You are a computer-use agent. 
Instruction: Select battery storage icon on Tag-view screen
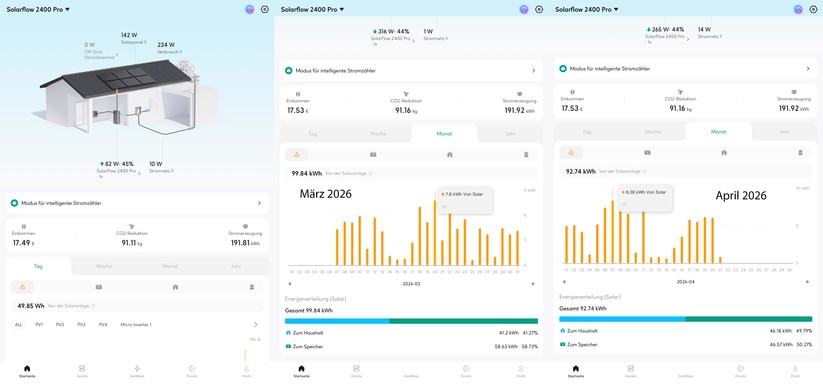[x=99, y=287]
